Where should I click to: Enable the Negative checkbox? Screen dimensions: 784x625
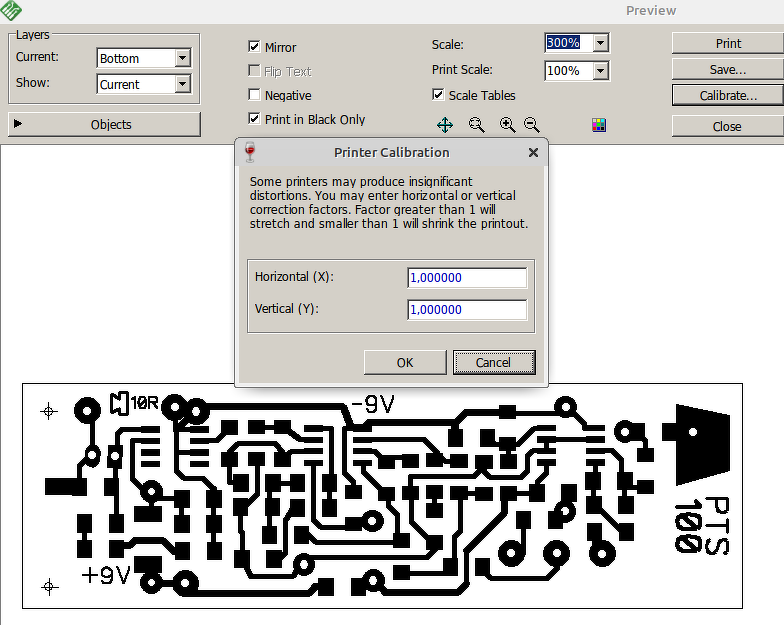pyautogui.click(x=254, y=94)
